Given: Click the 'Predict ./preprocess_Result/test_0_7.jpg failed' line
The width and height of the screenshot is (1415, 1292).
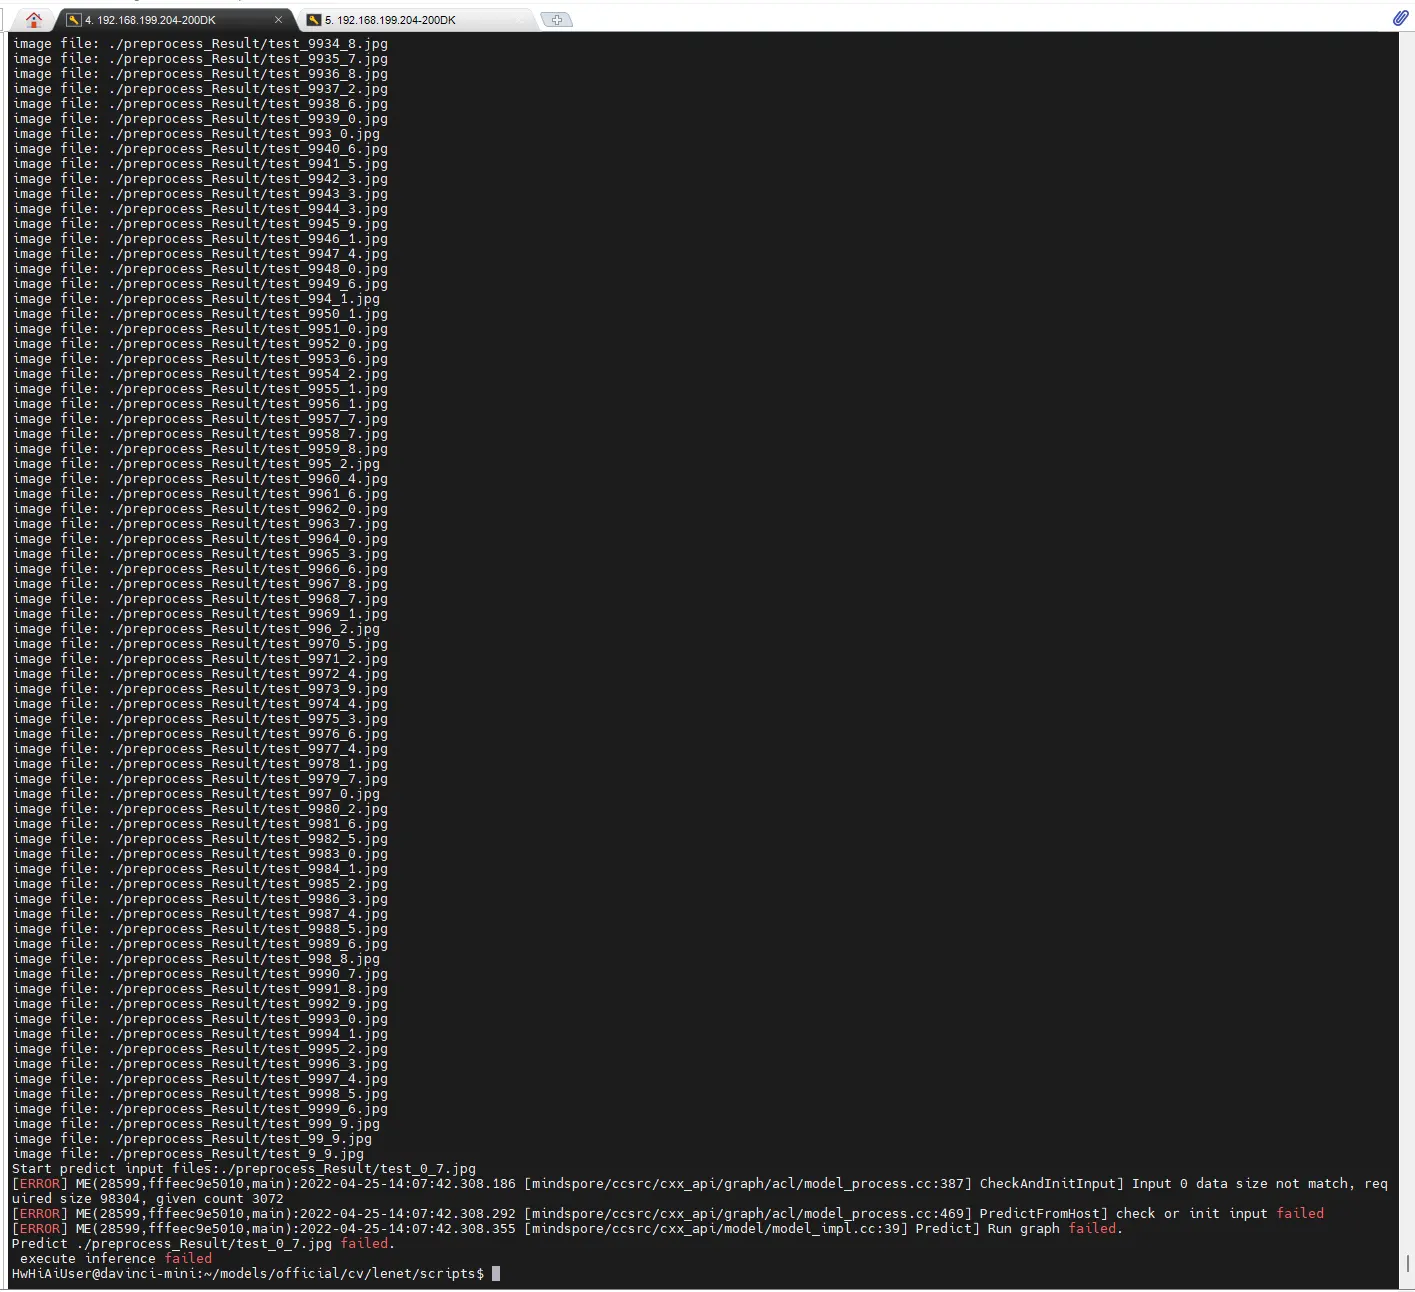Looking at the screenshot, I should [x=204, y=1243].
